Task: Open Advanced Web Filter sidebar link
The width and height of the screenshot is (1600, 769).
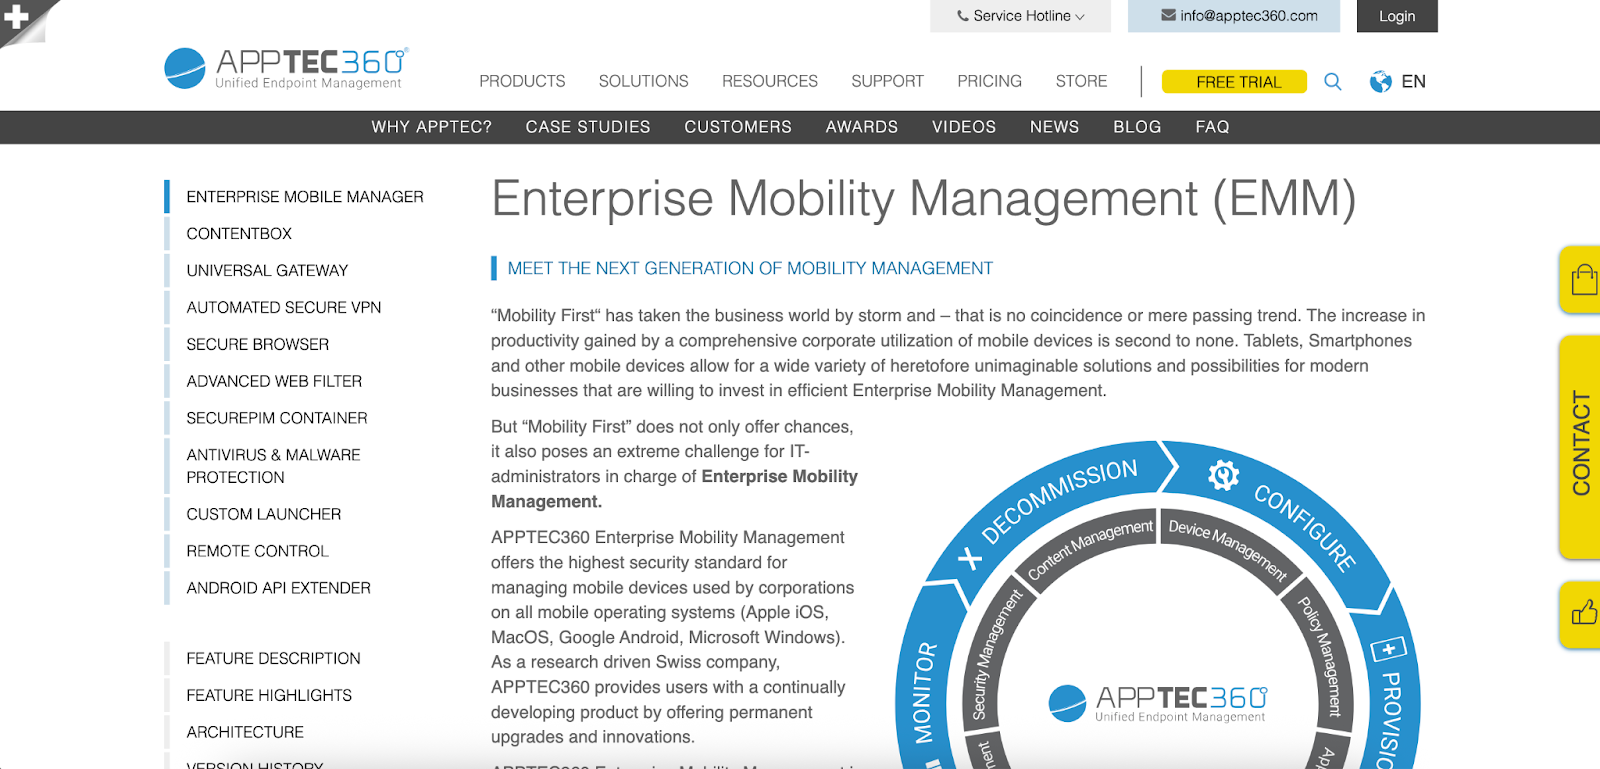Action: click(274, 382)
